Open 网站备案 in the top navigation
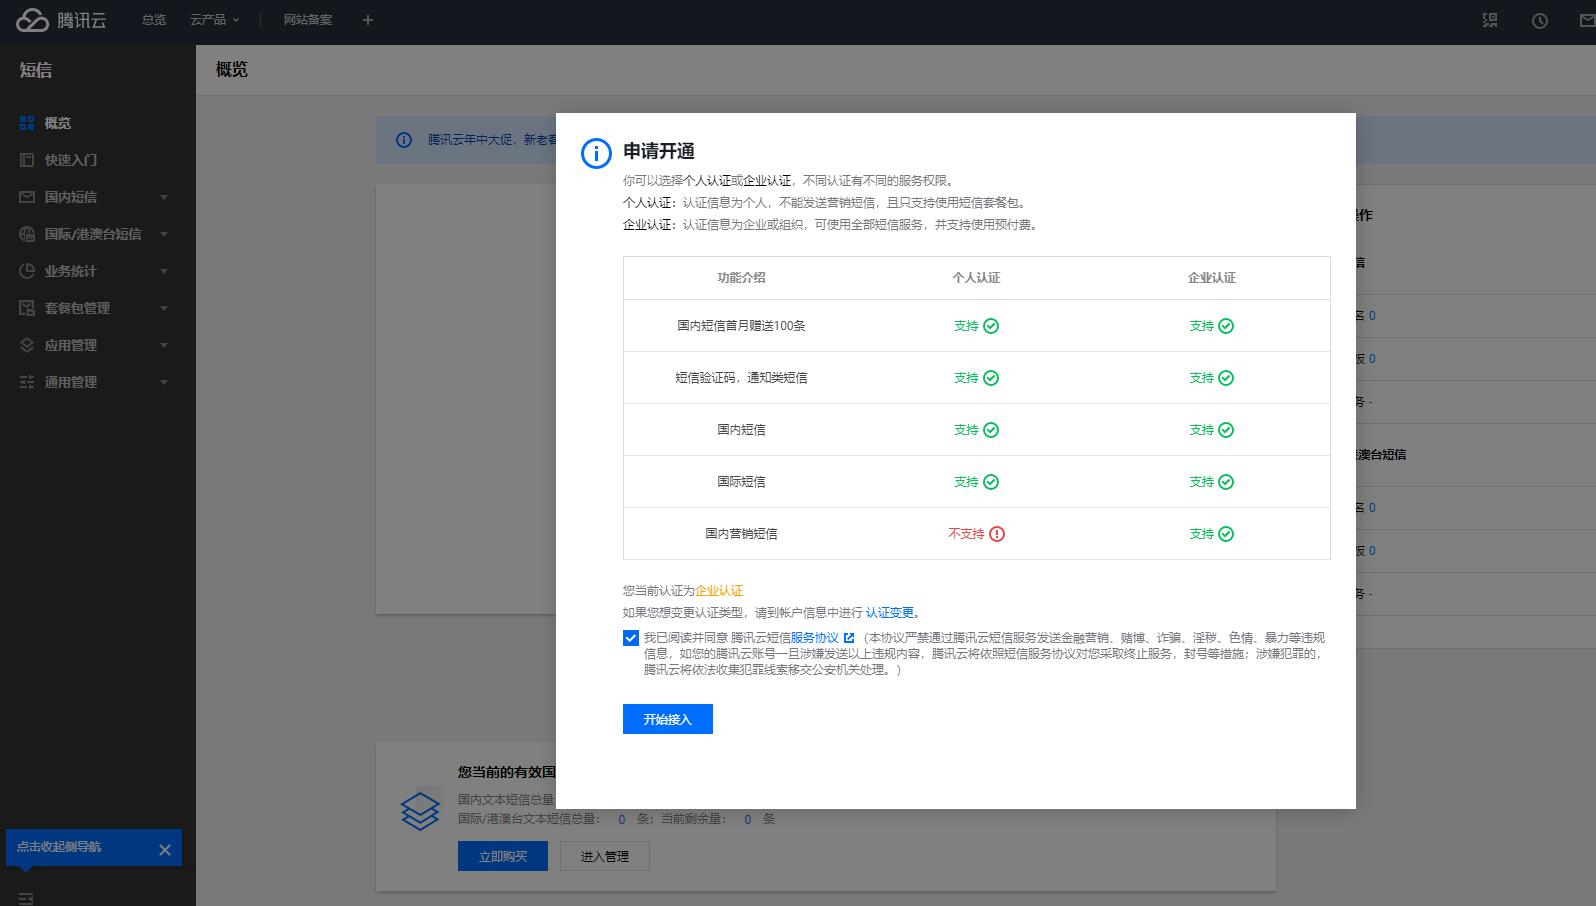Screen dimensions: 1596x906 (x=308, y=20)
